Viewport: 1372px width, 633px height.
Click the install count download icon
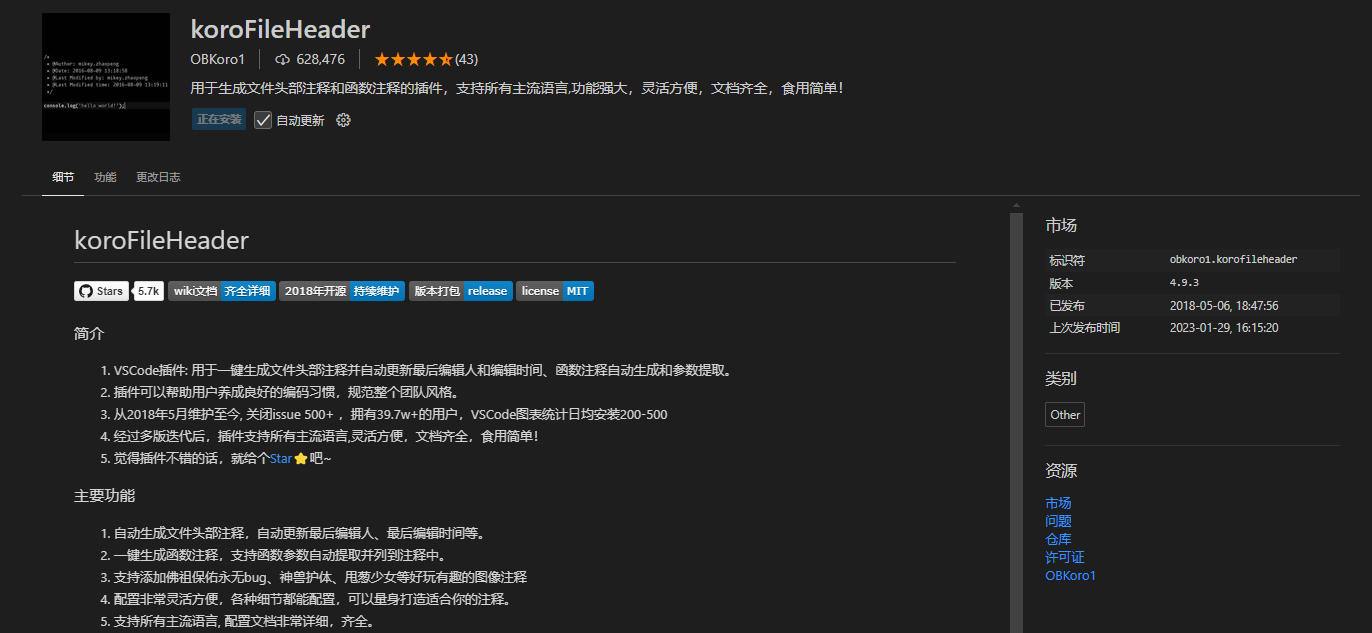click(x=282, y=59)
